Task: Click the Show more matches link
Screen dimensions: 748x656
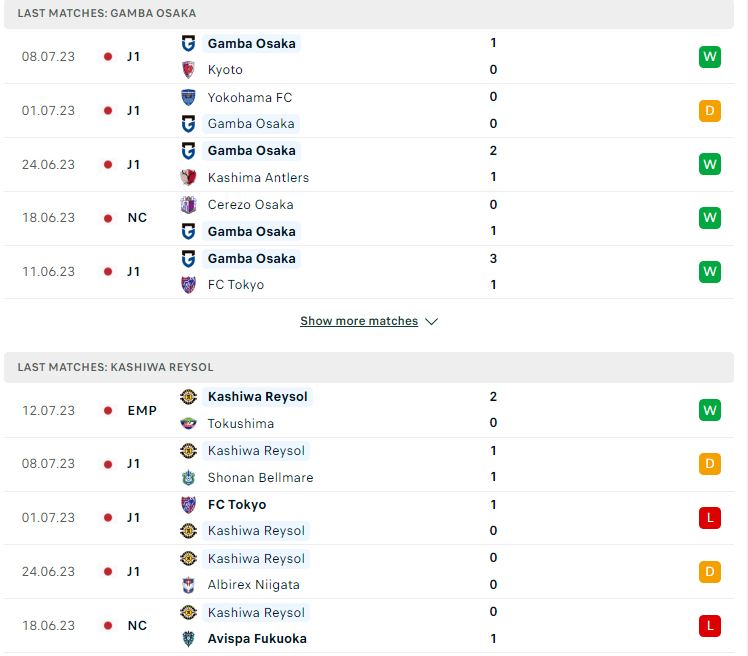Action: 359,321
